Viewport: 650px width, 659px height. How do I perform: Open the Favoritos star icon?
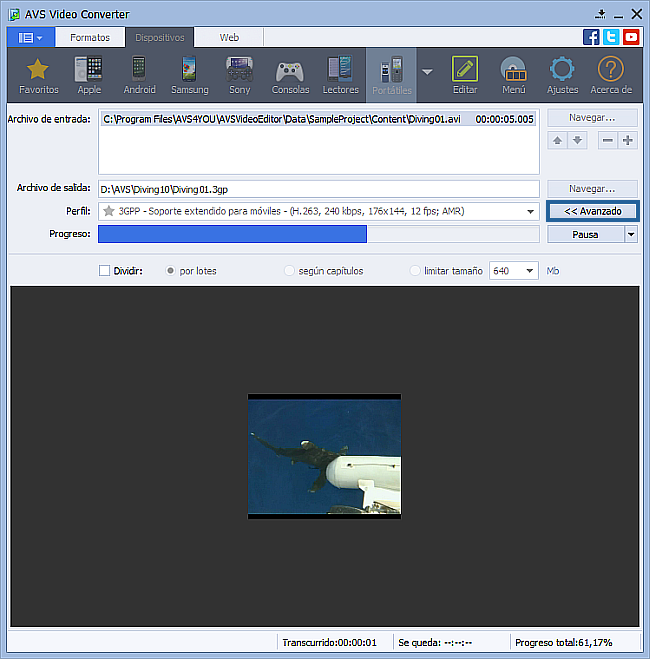pyautogui.click(x=38, y=71)
